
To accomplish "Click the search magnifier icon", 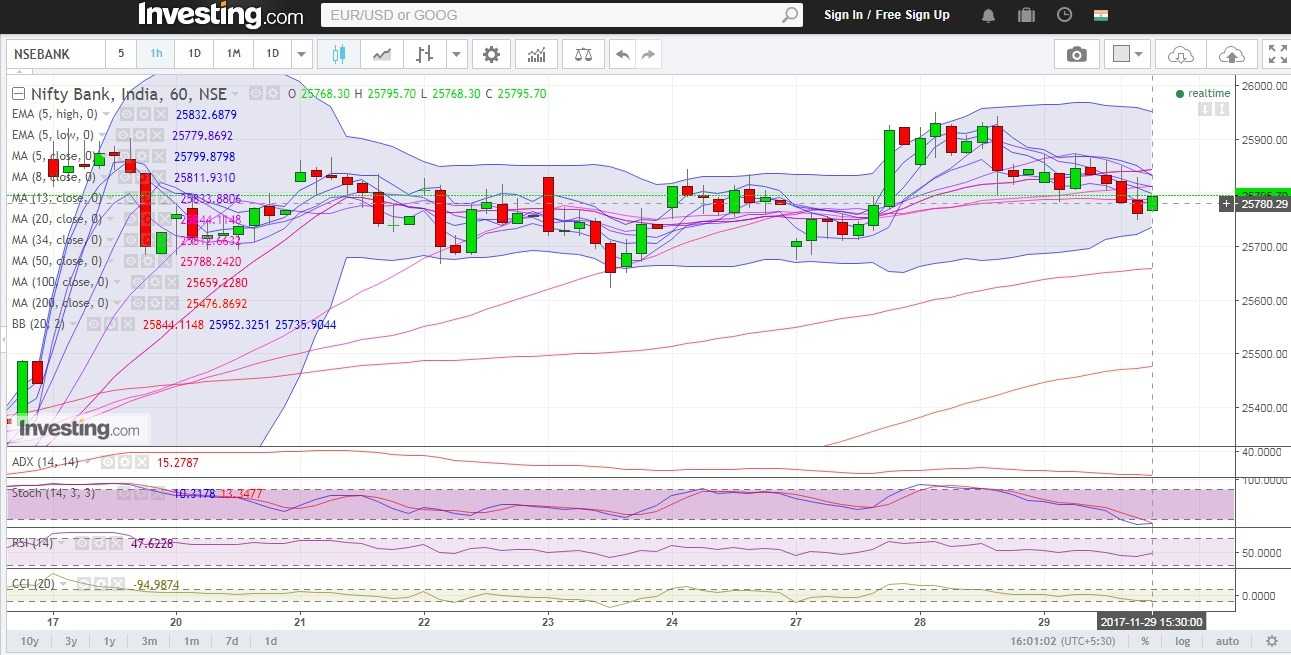I will (790, 15).
